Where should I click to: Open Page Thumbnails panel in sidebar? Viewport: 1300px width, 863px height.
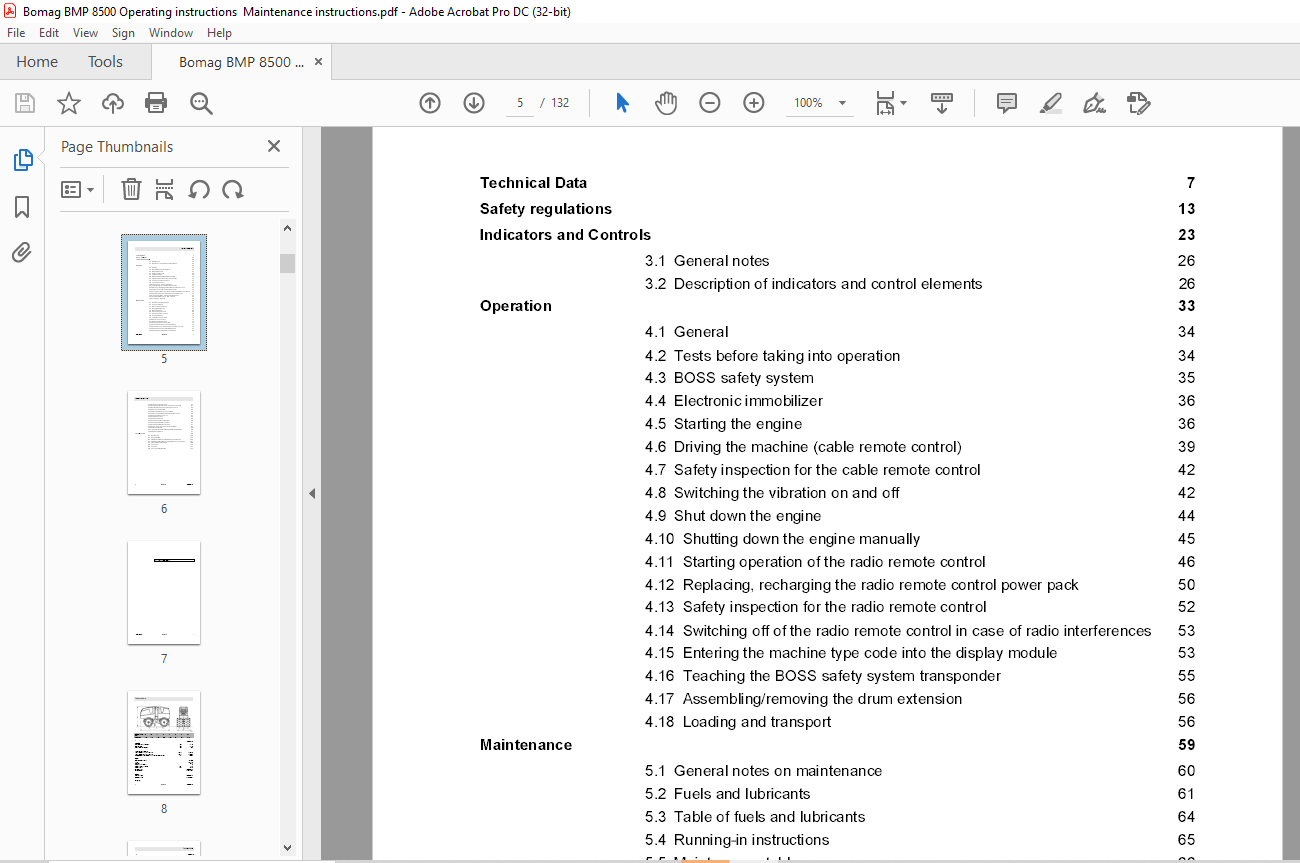click(22, 160)
